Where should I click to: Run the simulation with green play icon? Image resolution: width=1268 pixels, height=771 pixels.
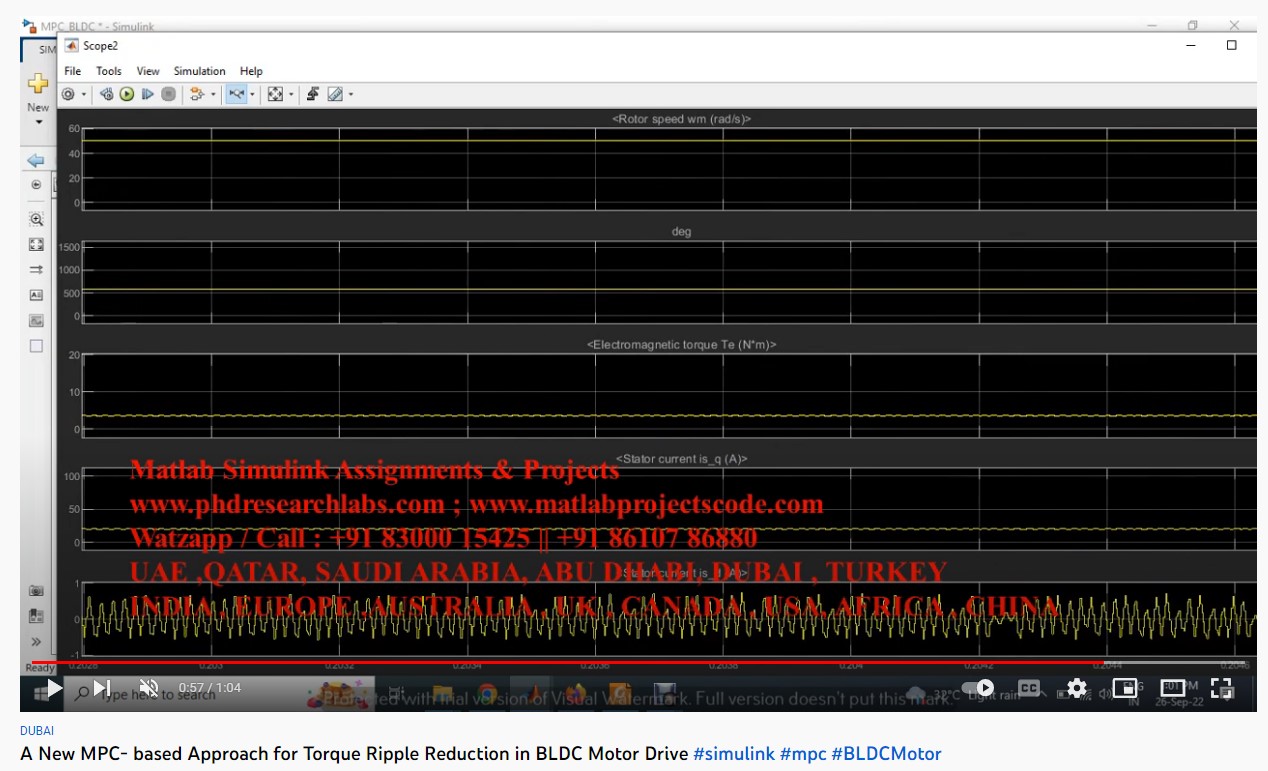click(x=127, y=94)
